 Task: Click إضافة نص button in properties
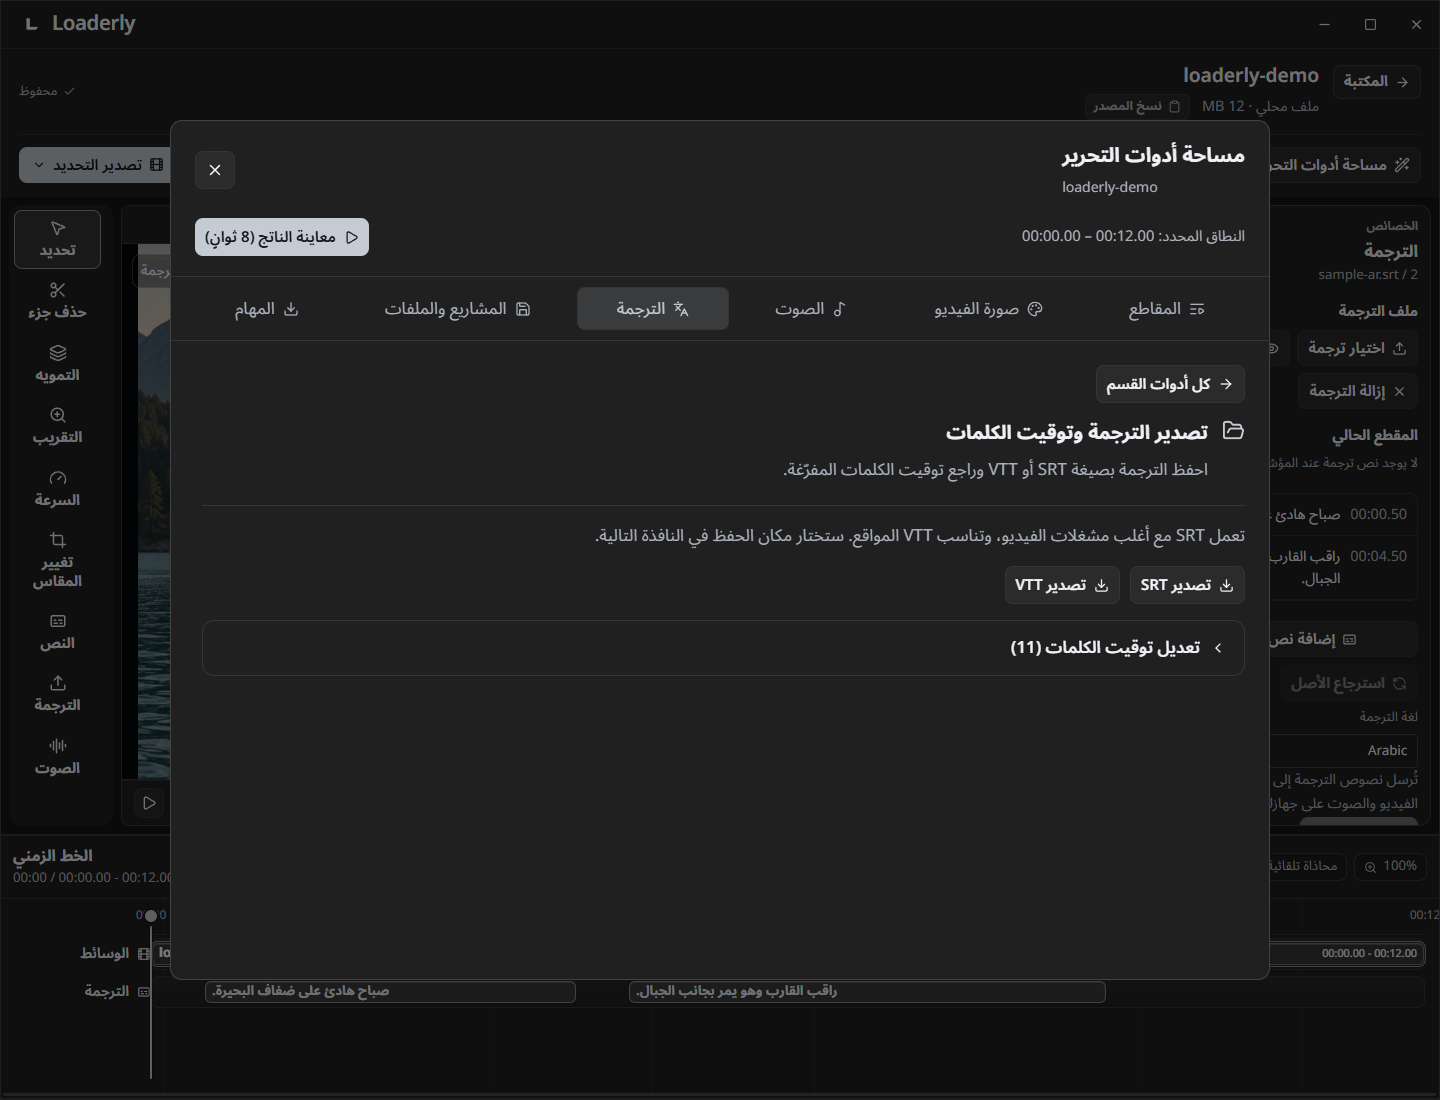pos(1343,639)
